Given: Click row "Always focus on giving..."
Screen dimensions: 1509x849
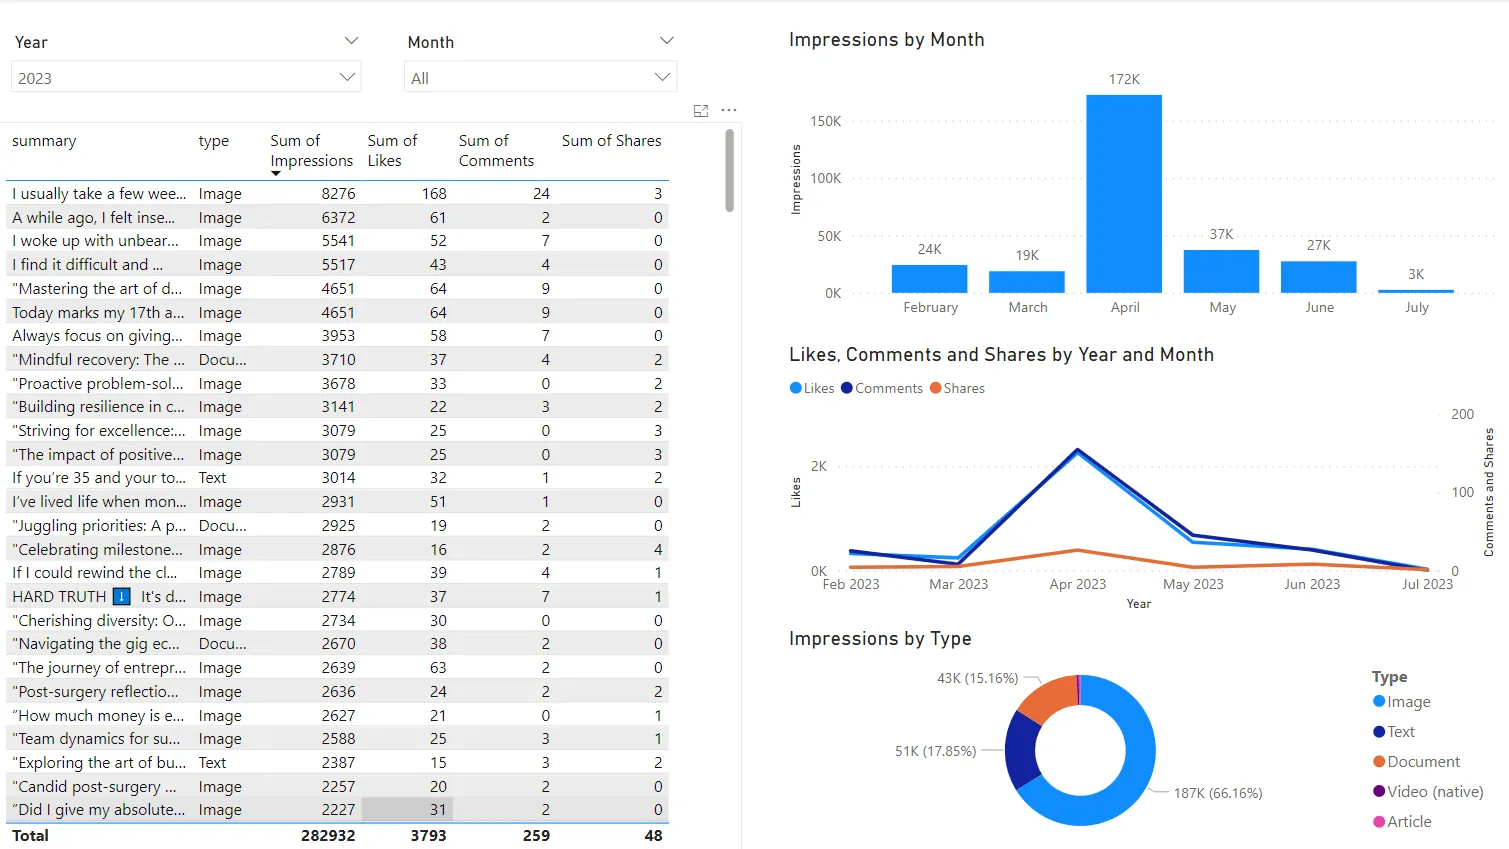Looking at the screenshot, I should (x=337, y=336).
